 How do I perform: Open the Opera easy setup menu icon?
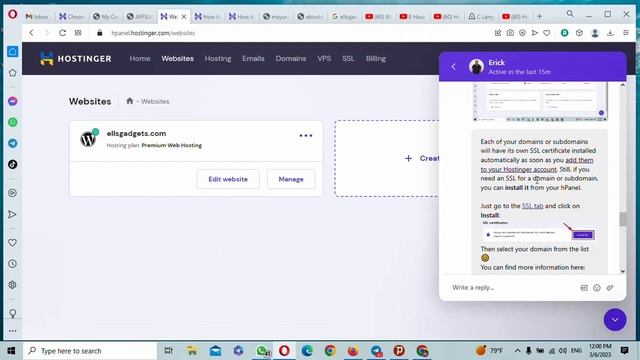coord(626,33)
